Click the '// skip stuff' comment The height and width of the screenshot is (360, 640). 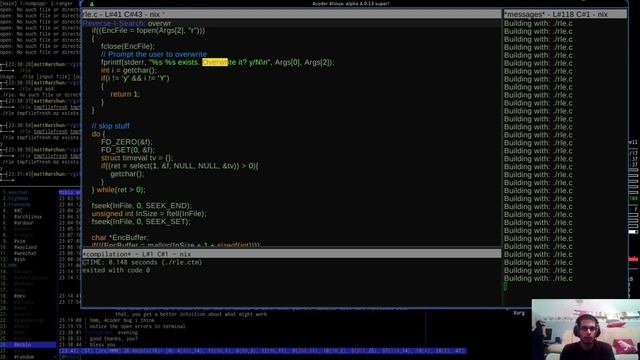pos(111,126)
